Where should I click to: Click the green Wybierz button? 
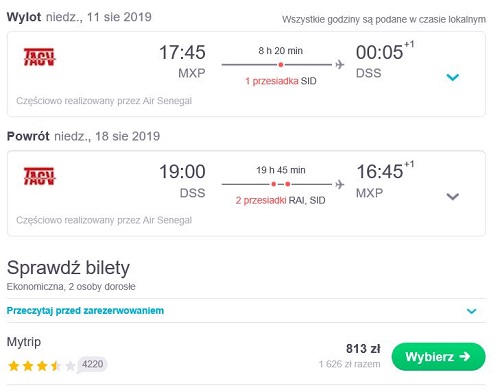tap(438, 357)
